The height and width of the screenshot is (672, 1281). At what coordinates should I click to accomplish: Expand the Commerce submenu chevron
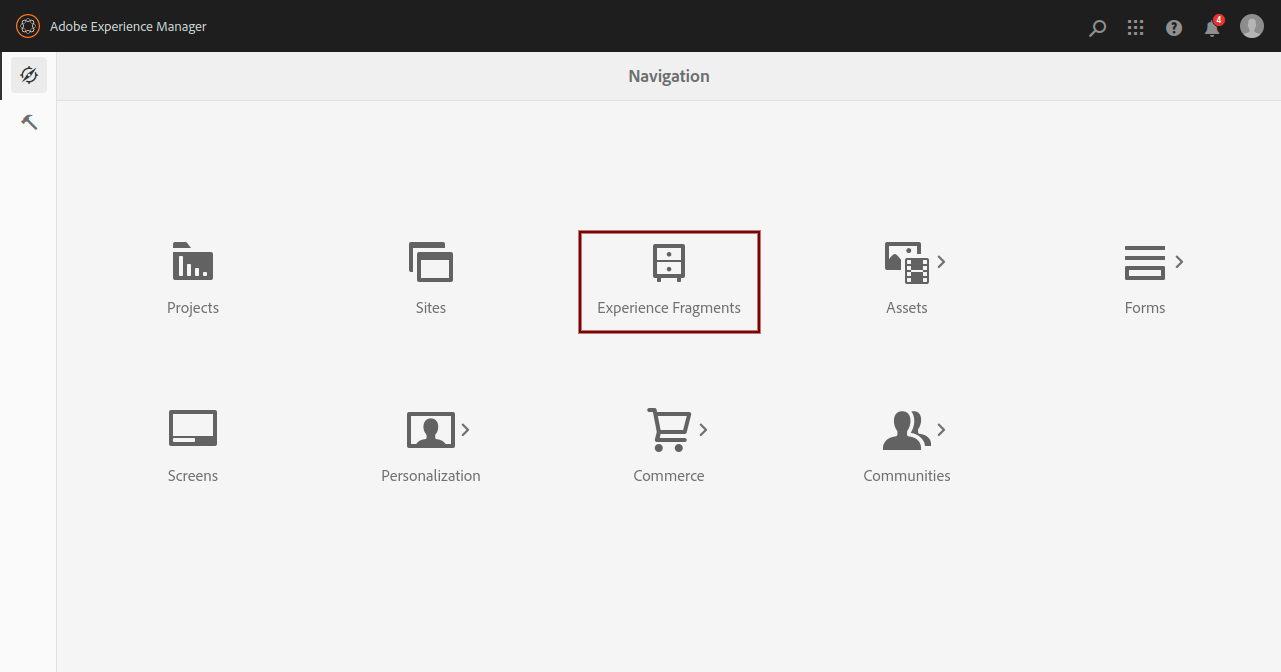tap(704, 430)
